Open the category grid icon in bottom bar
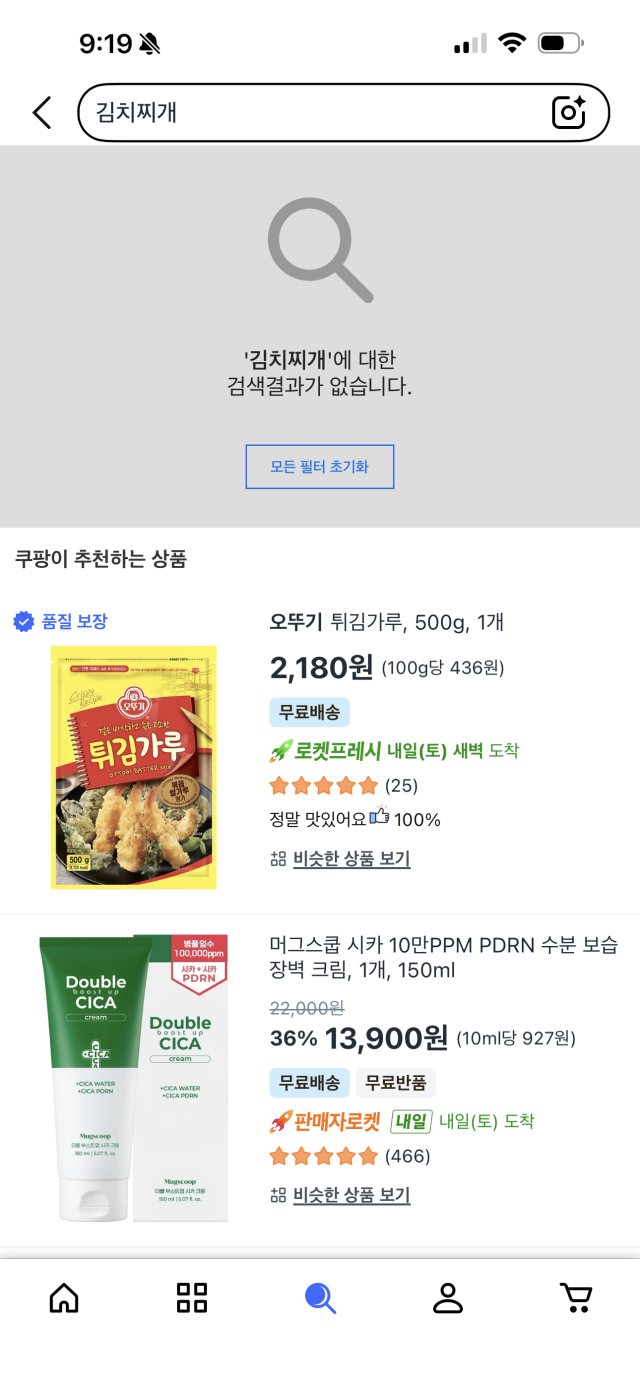This screenshot has width=640, height=1387. 192,1297
